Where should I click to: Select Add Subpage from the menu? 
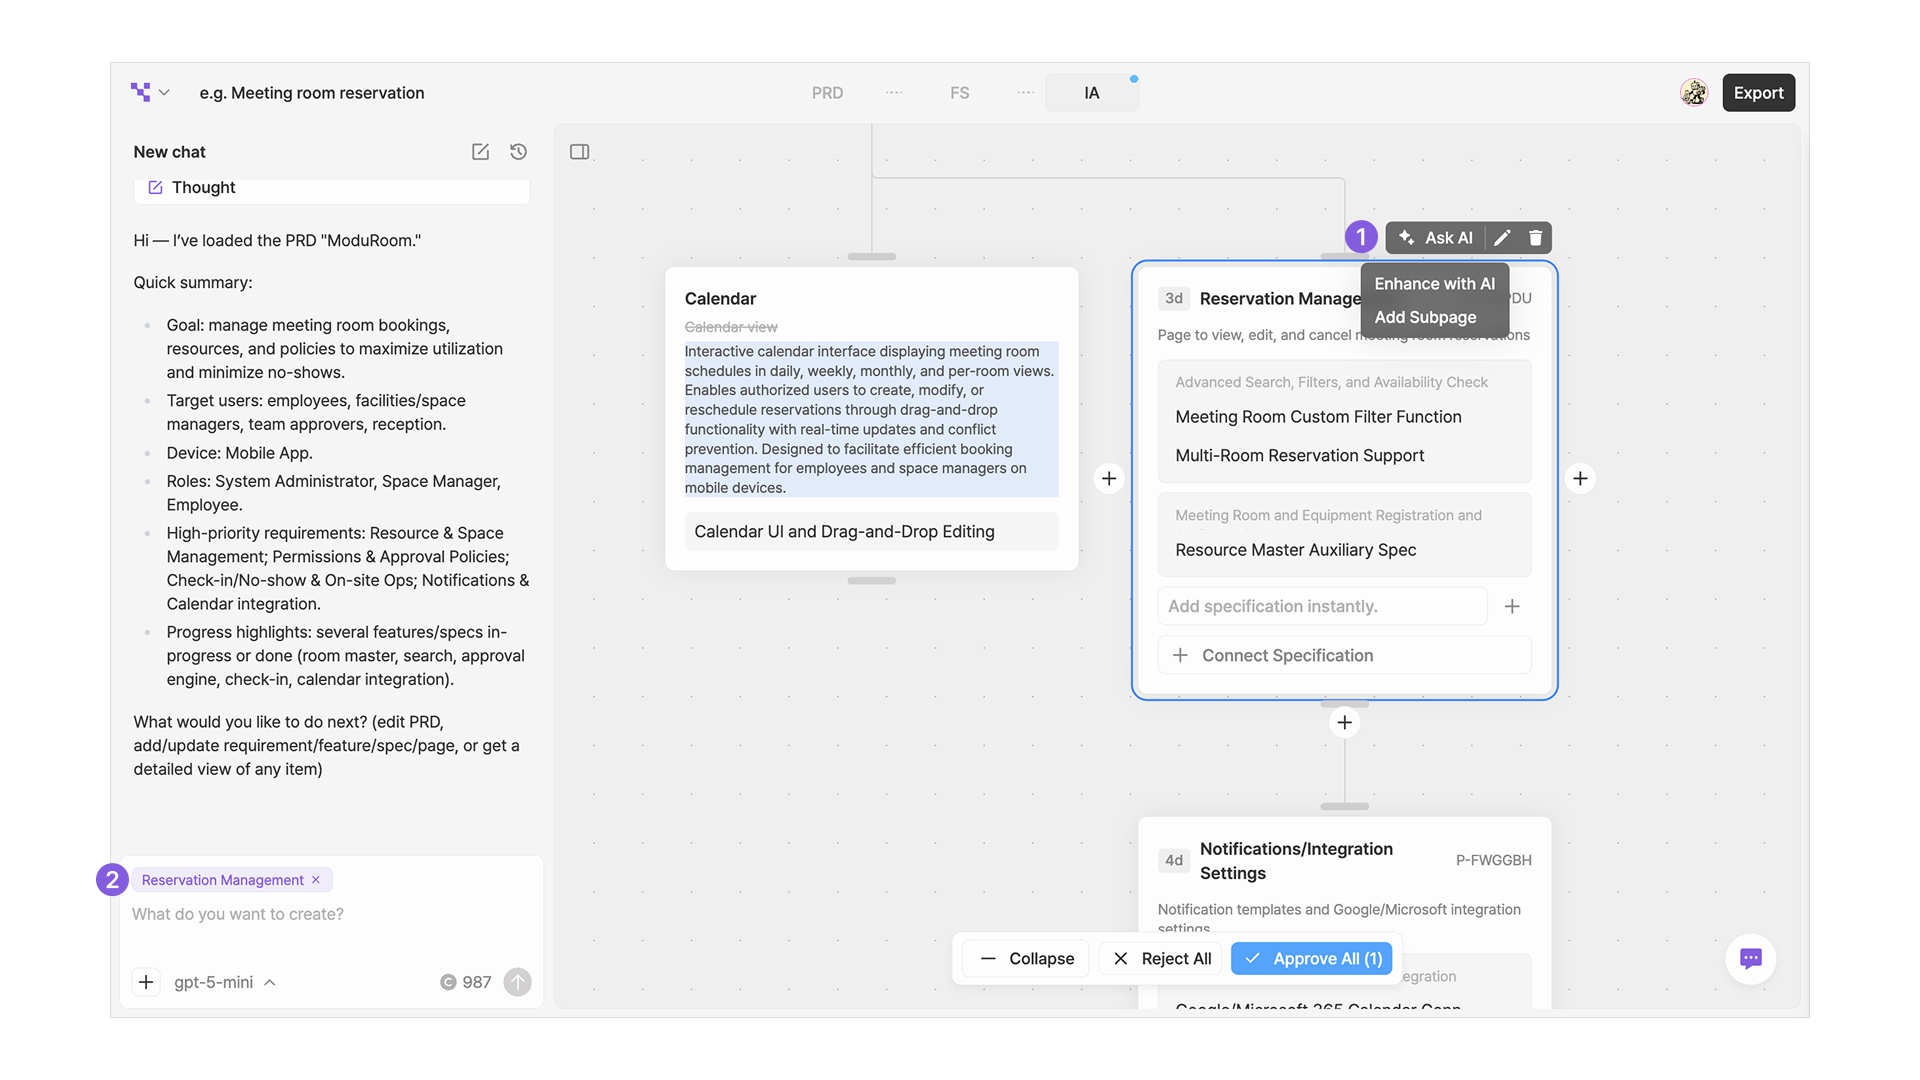[1425, 317]
